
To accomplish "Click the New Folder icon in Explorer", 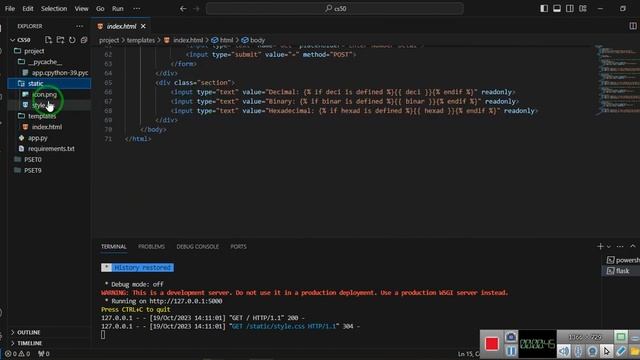I will (60, 40).
